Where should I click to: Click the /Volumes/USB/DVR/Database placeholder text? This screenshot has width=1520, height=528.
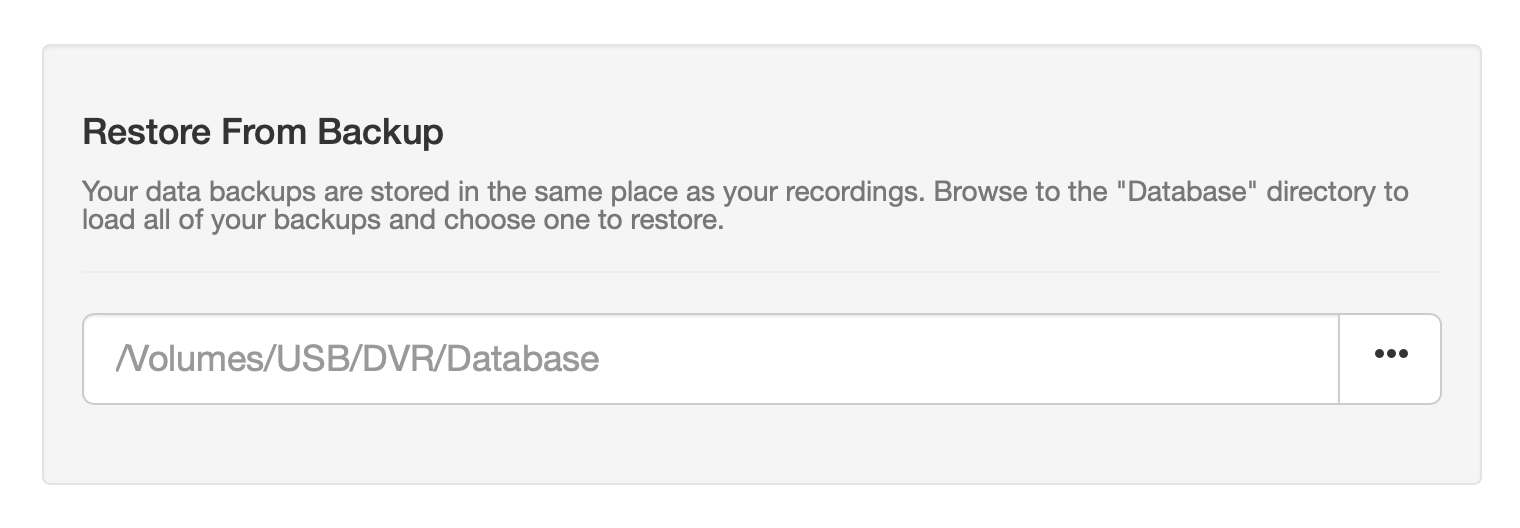pos(358,359)
